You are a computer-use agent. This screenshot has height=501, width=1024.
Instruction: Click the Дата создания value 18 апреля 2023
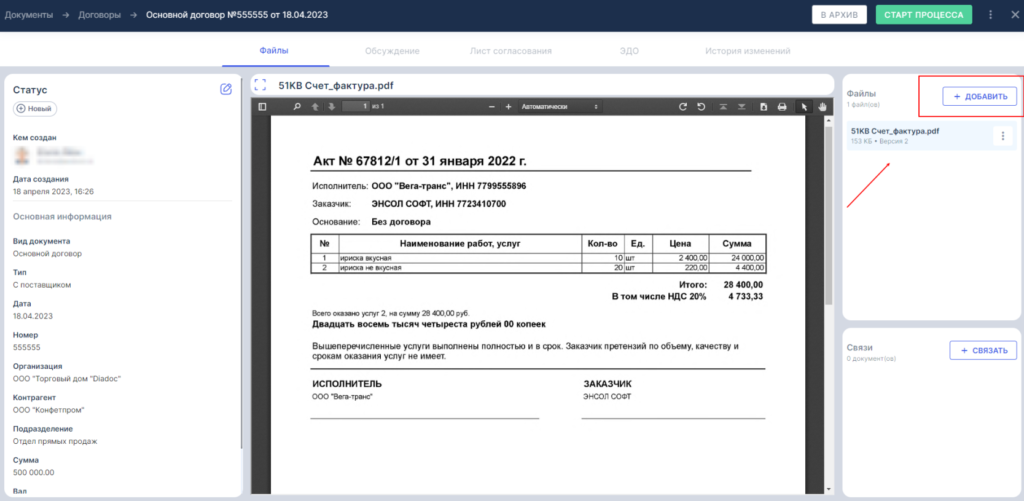54,192
